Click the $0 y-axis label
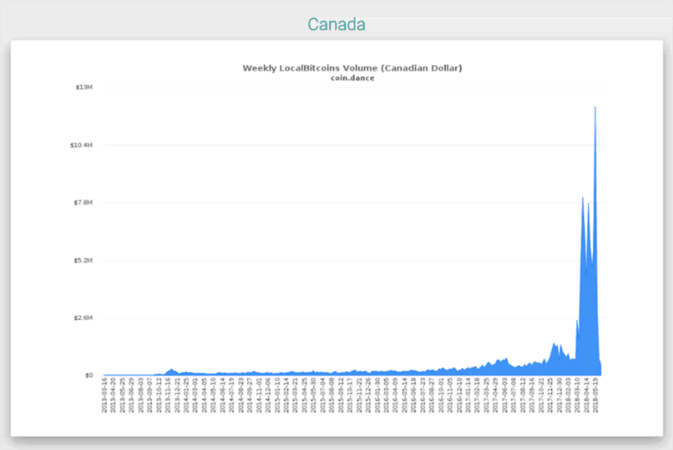Screen dimensions: 673x450 pos(89,375)
